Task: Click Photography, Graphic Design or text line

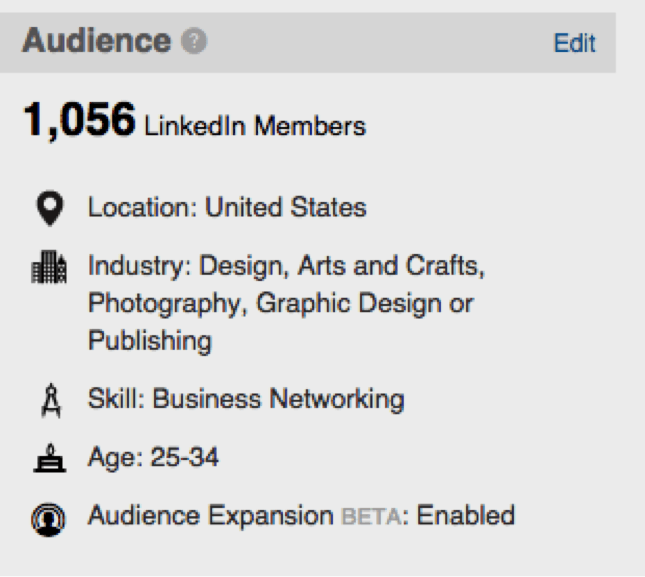Action: pyautogui.click(x=281, y=304)
